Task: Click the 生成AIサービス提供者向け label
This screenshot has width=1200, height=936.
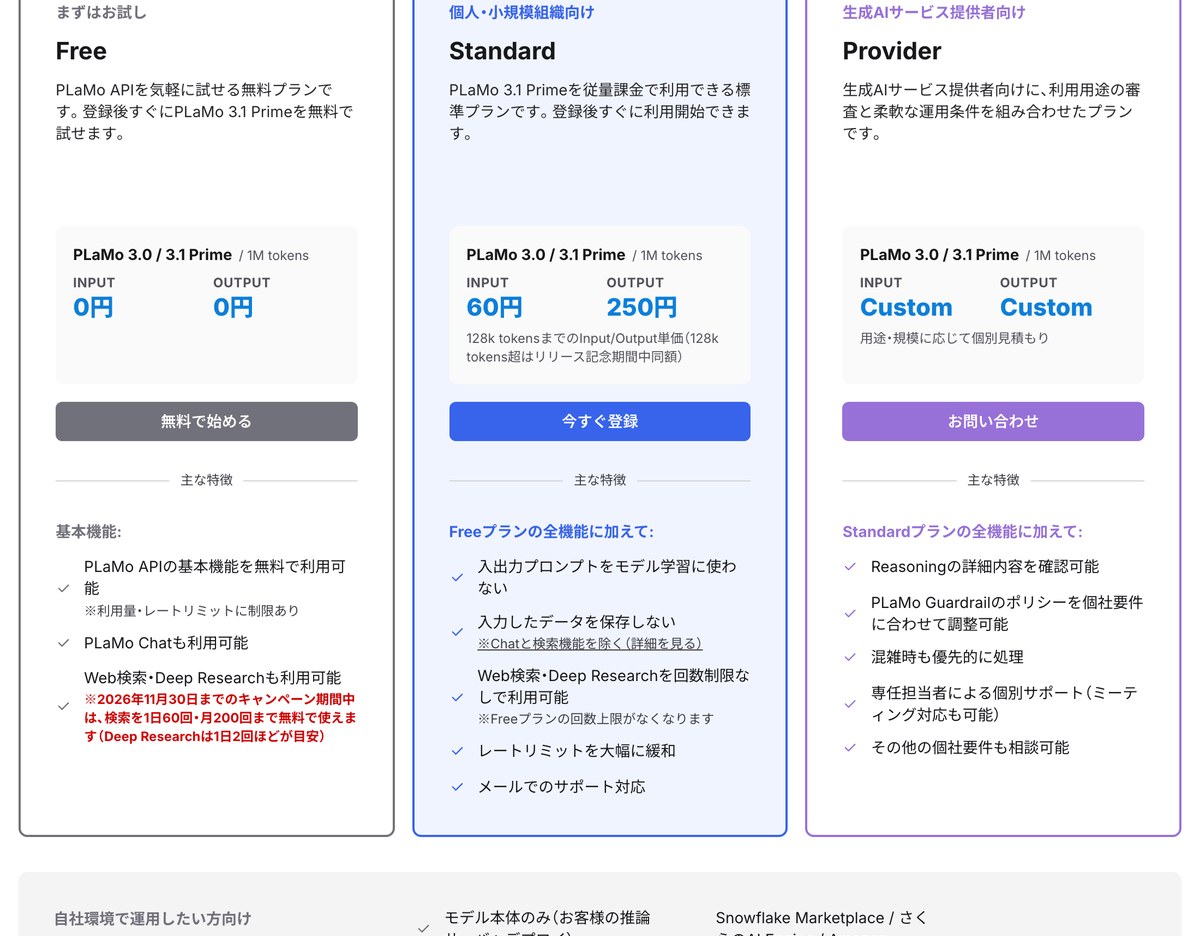Action: pyautogui.click(x=934, y=13)
